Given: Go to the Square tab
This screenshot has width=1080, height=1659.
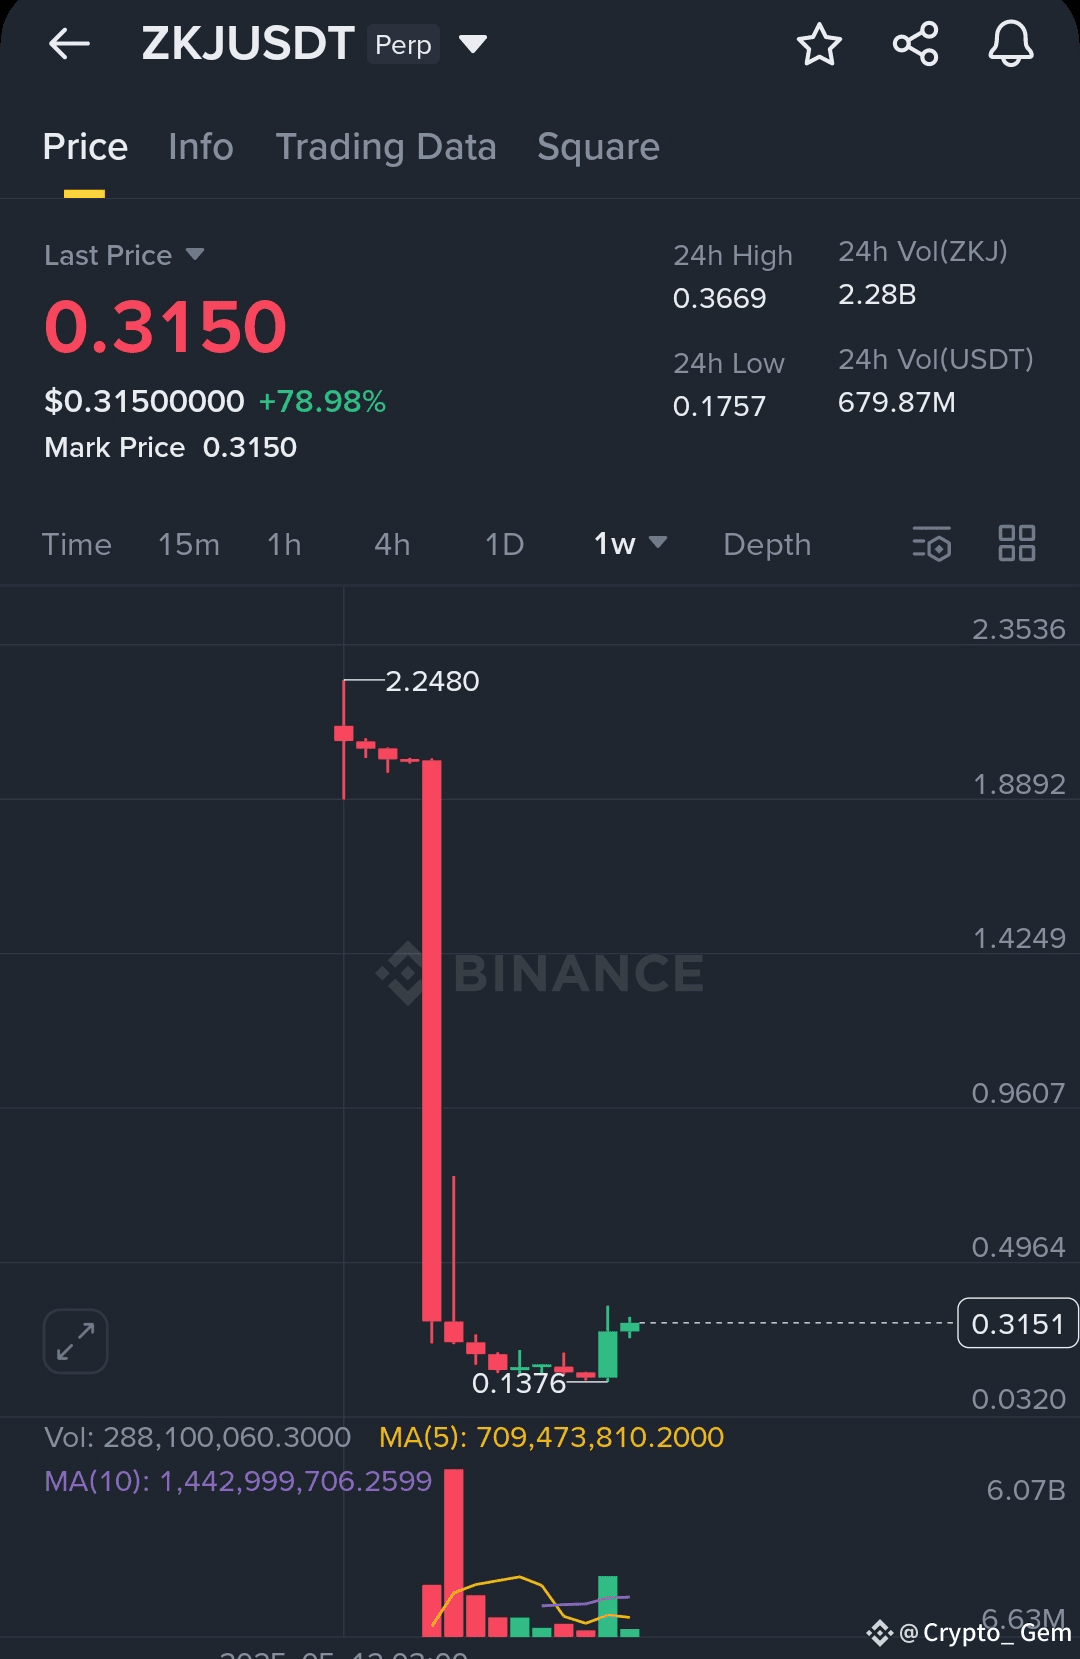Looking at the screenshot, I should coord(598,147).
